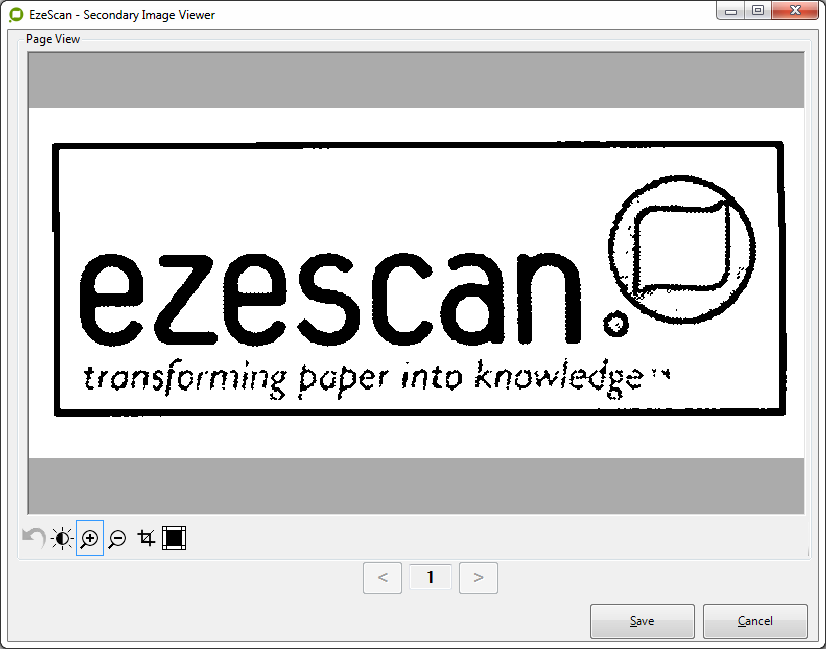Save the image changes

coord(642,621)
